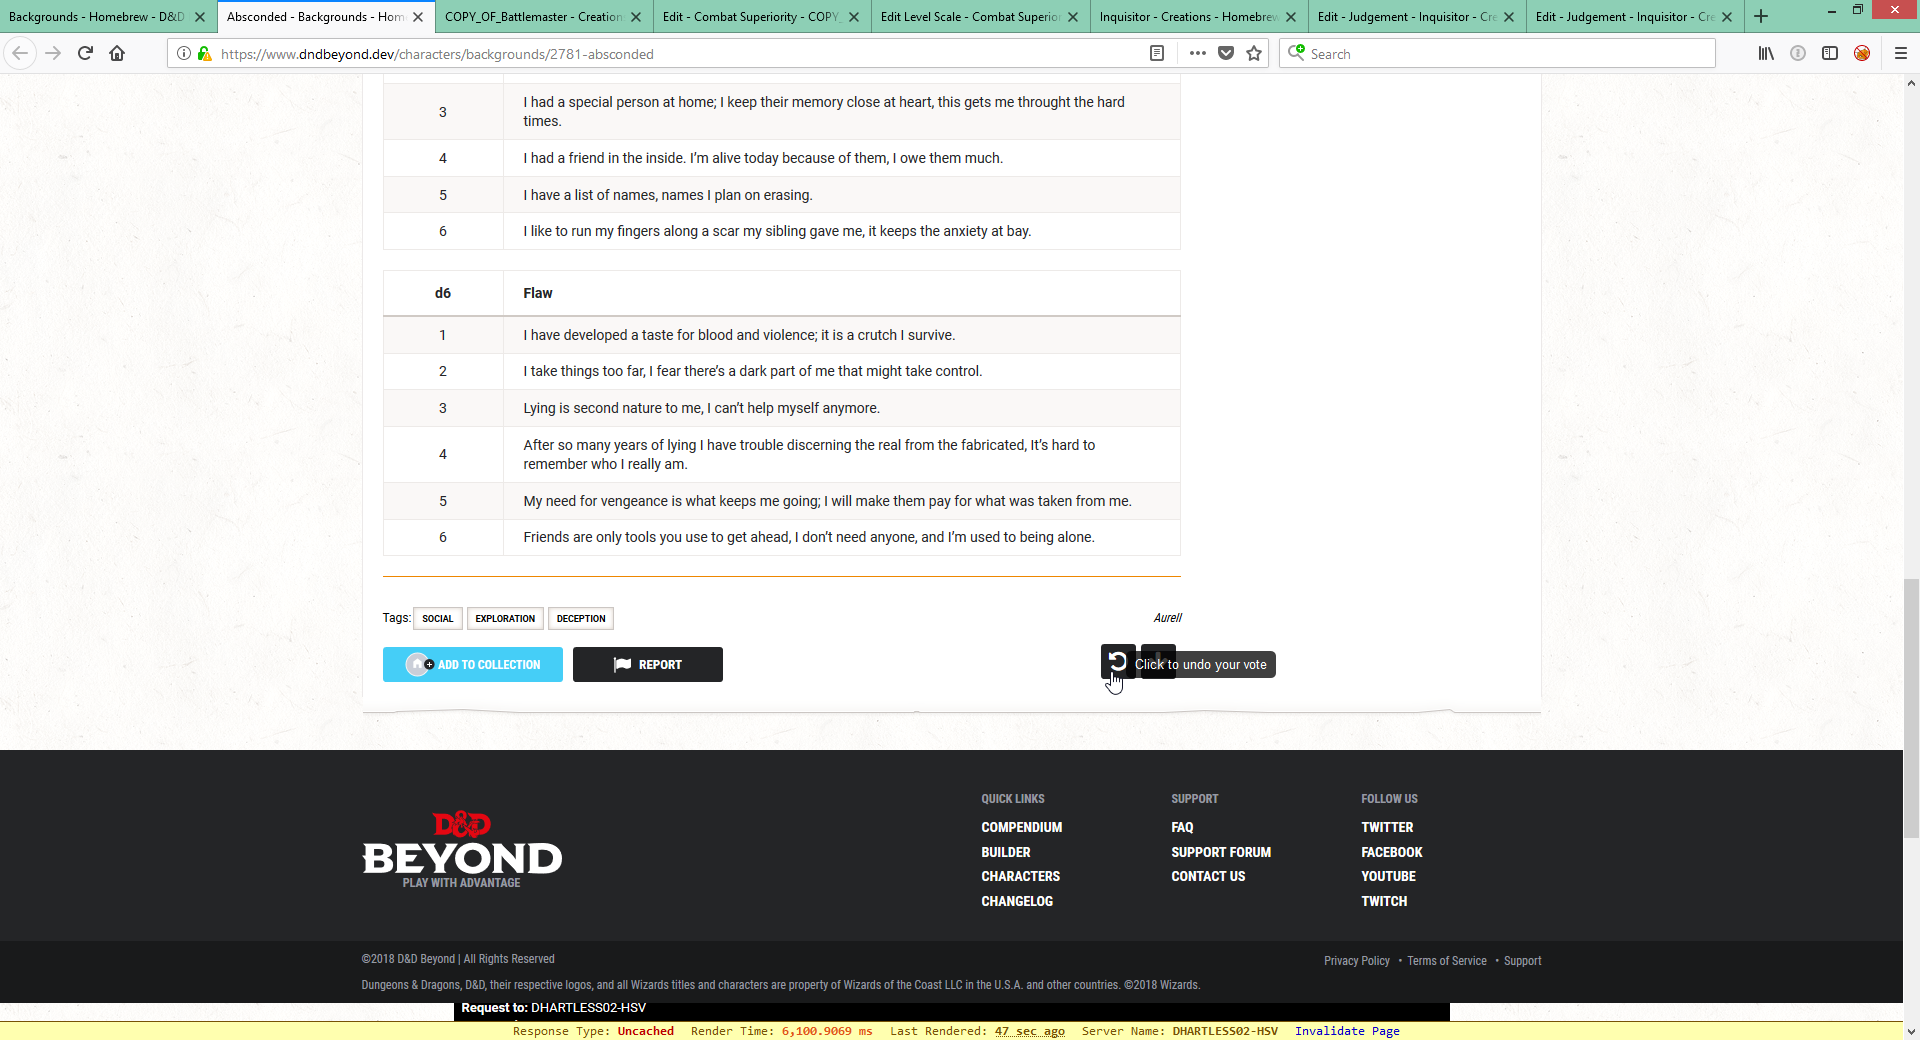Click the undo vote icon
Screen dimensions: 1920x1040
(x=1117, y=662)
